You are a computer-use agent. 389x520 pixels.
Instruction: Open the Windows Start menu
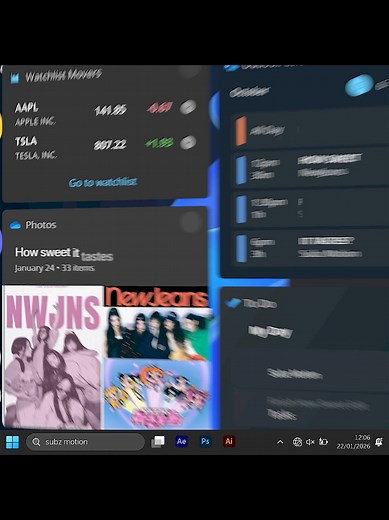point(12,442)
